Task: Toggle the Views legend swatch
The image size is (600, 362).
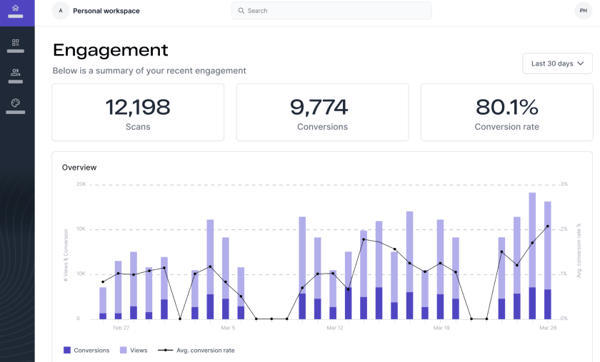Action: (123, 350)
